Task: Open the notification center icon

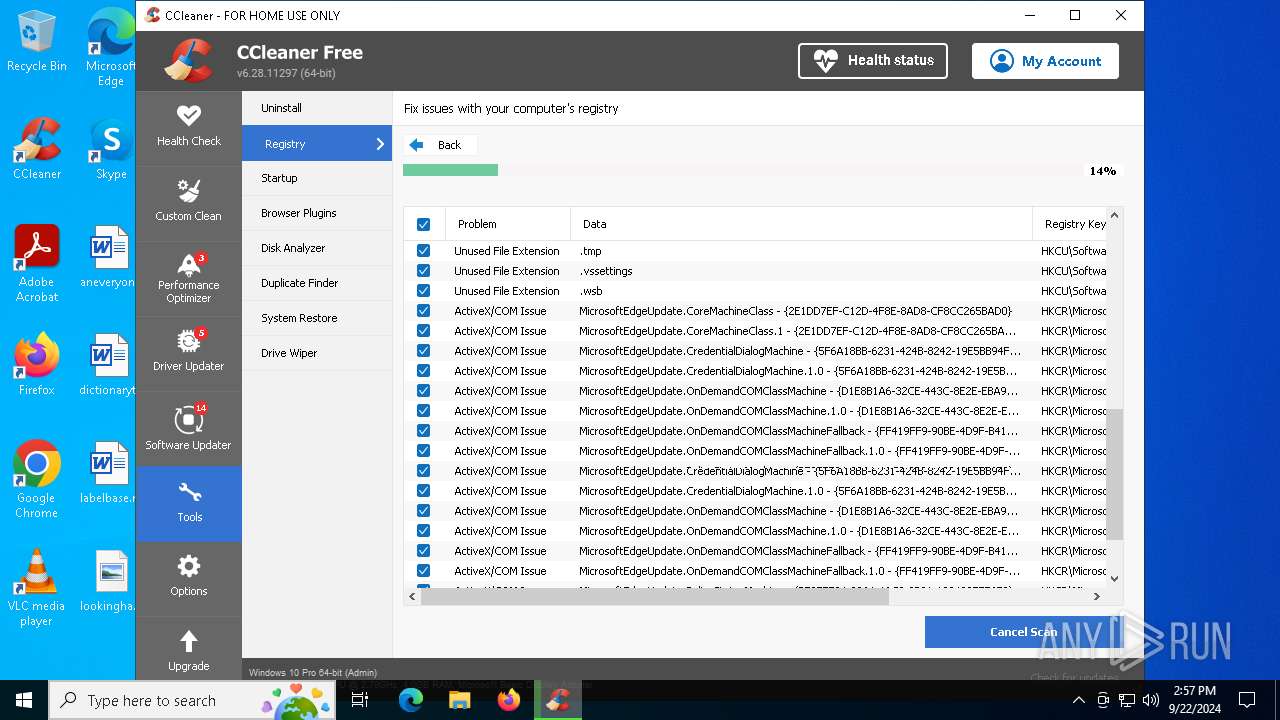Action: pos(1247,700)
